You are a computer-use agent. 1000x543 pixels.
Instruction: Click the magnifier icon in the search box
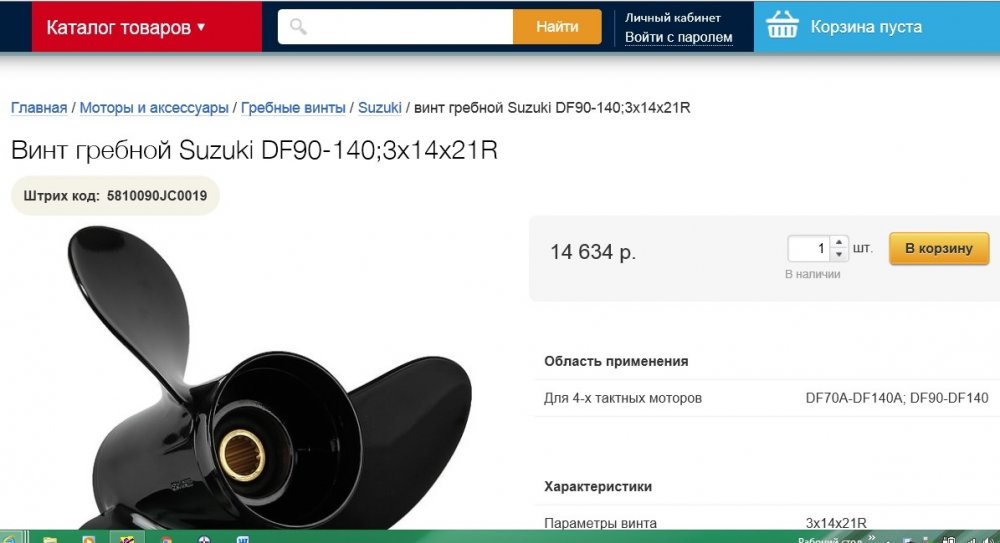298,26
